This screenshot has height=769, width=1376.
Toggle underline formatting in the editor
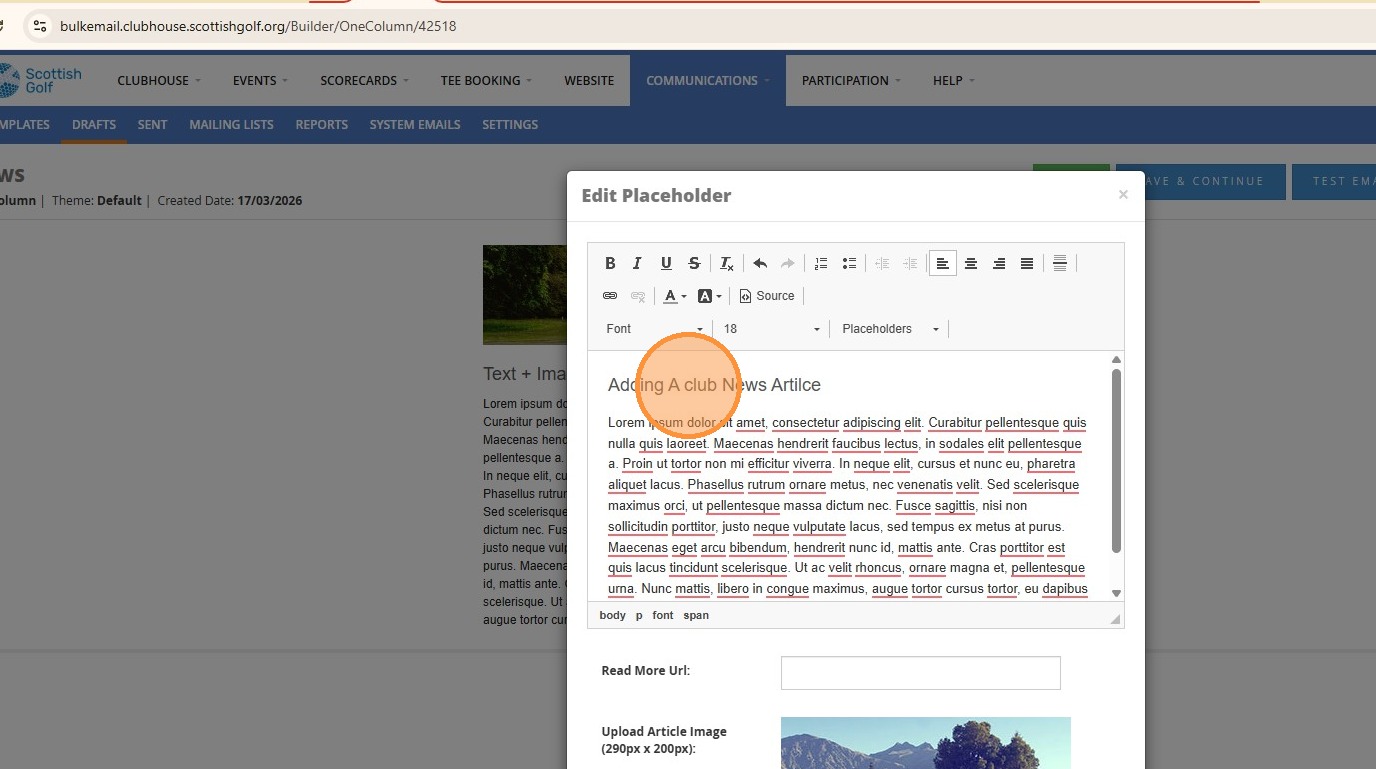pyautogui.click(x=666, y=264)
